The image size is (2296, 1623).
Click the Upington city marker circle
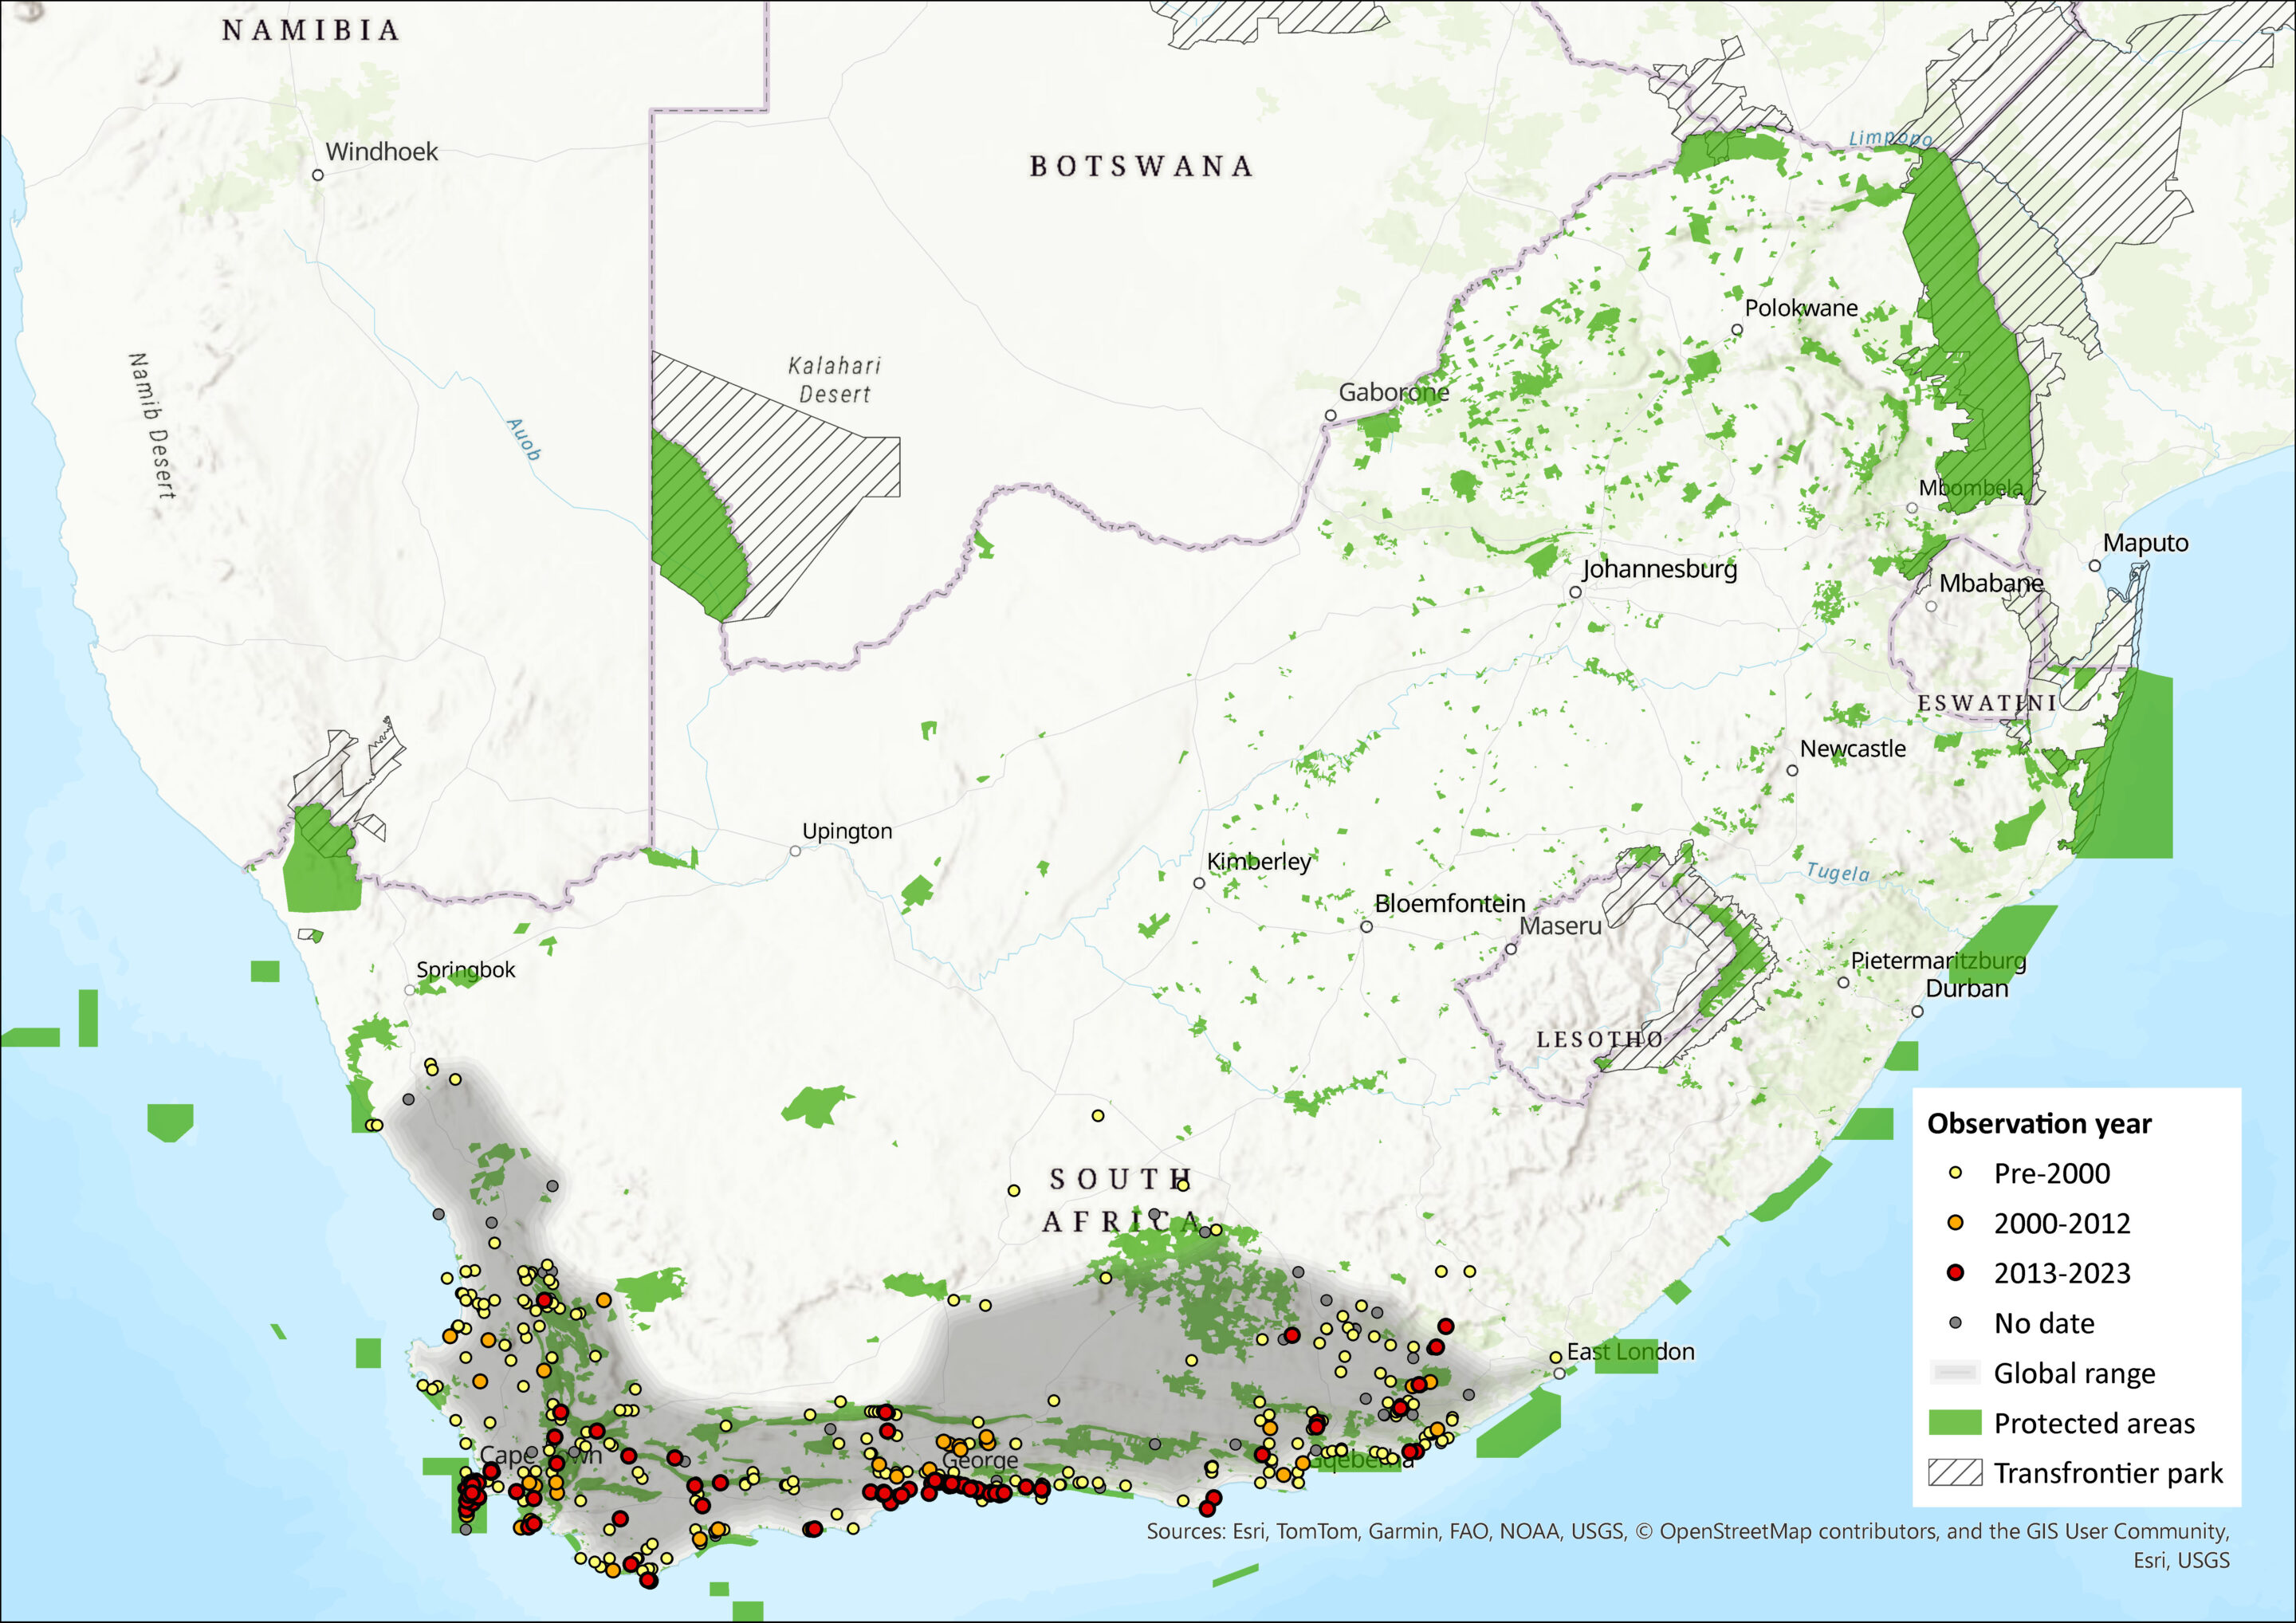click(x=795, y=851)
